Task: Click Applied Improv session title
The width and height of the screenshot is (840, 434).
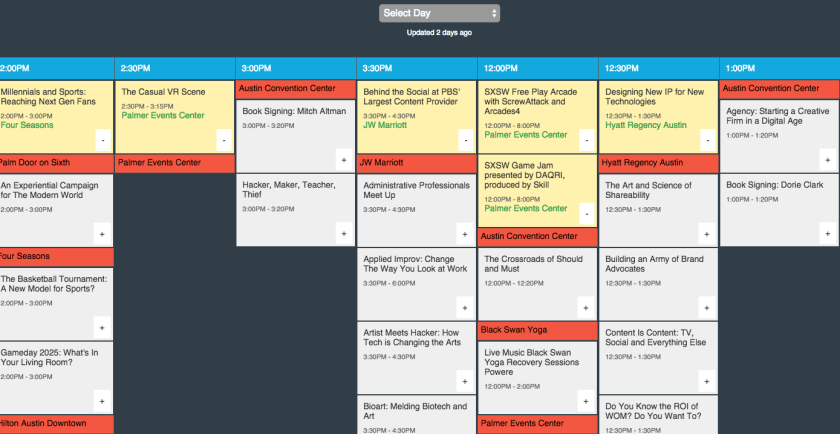Action: tap(415, 264)
